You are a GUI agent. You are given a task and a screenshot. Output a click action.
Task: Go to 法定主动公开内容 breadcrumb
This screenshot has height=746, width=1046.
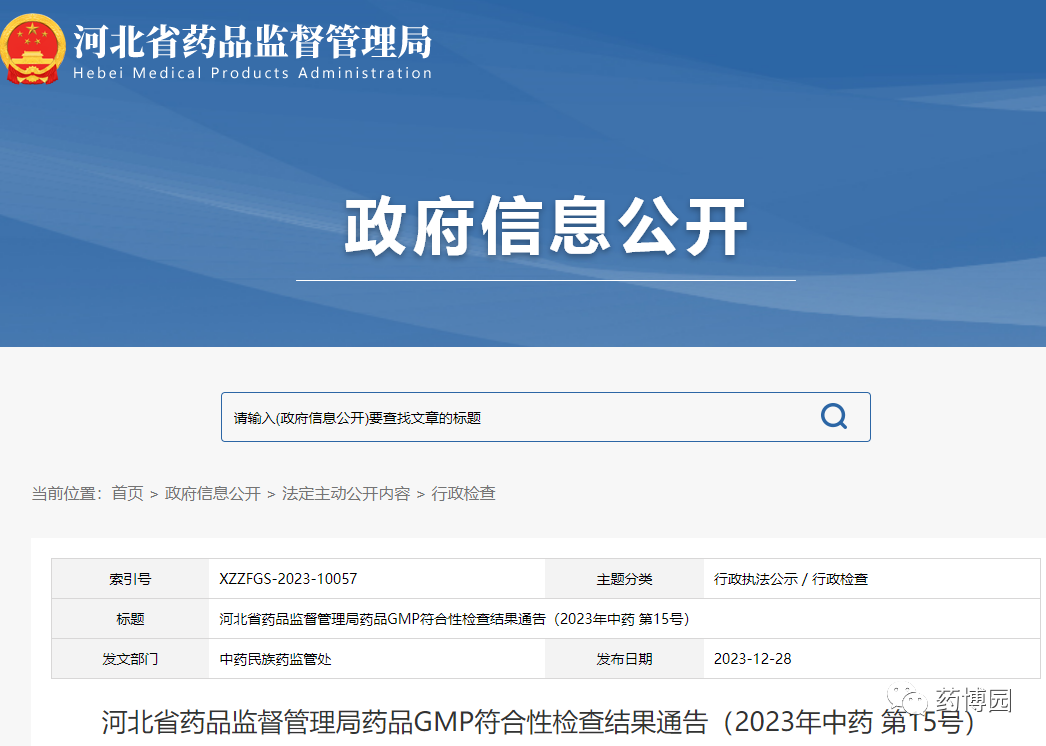346,494
